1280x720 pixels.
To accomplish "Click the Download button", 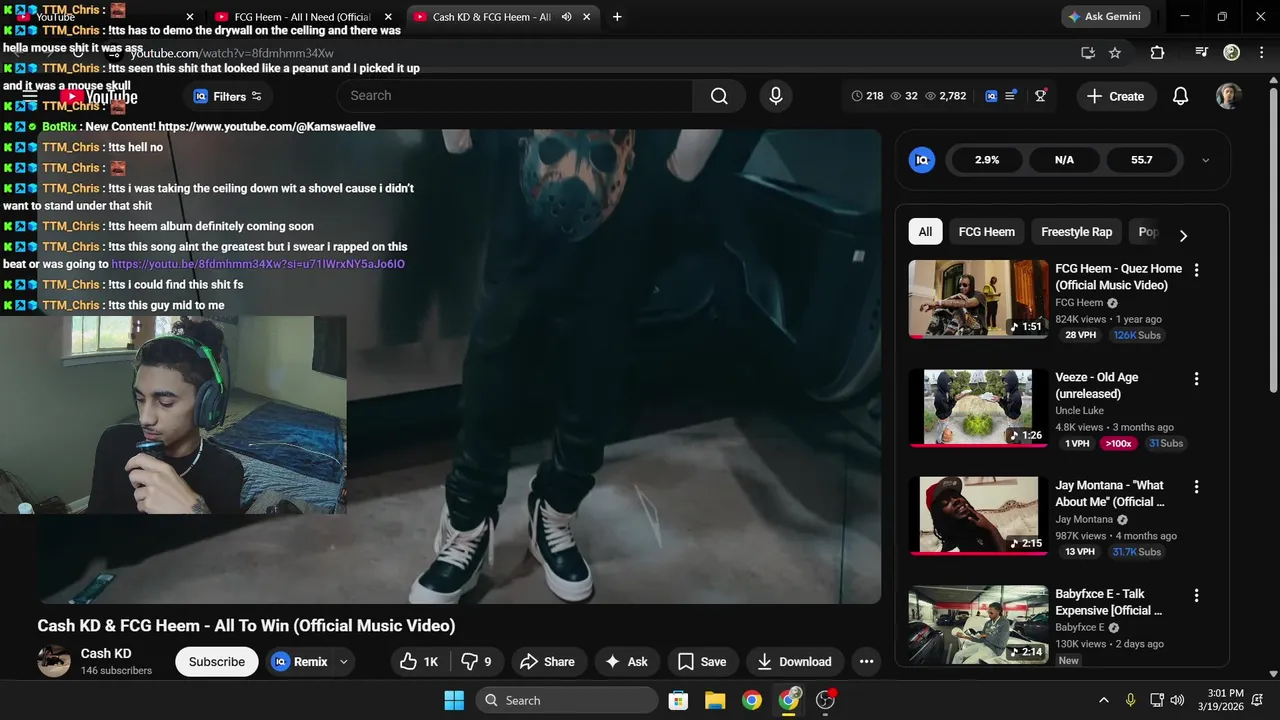I will click(x=795, y=661).
